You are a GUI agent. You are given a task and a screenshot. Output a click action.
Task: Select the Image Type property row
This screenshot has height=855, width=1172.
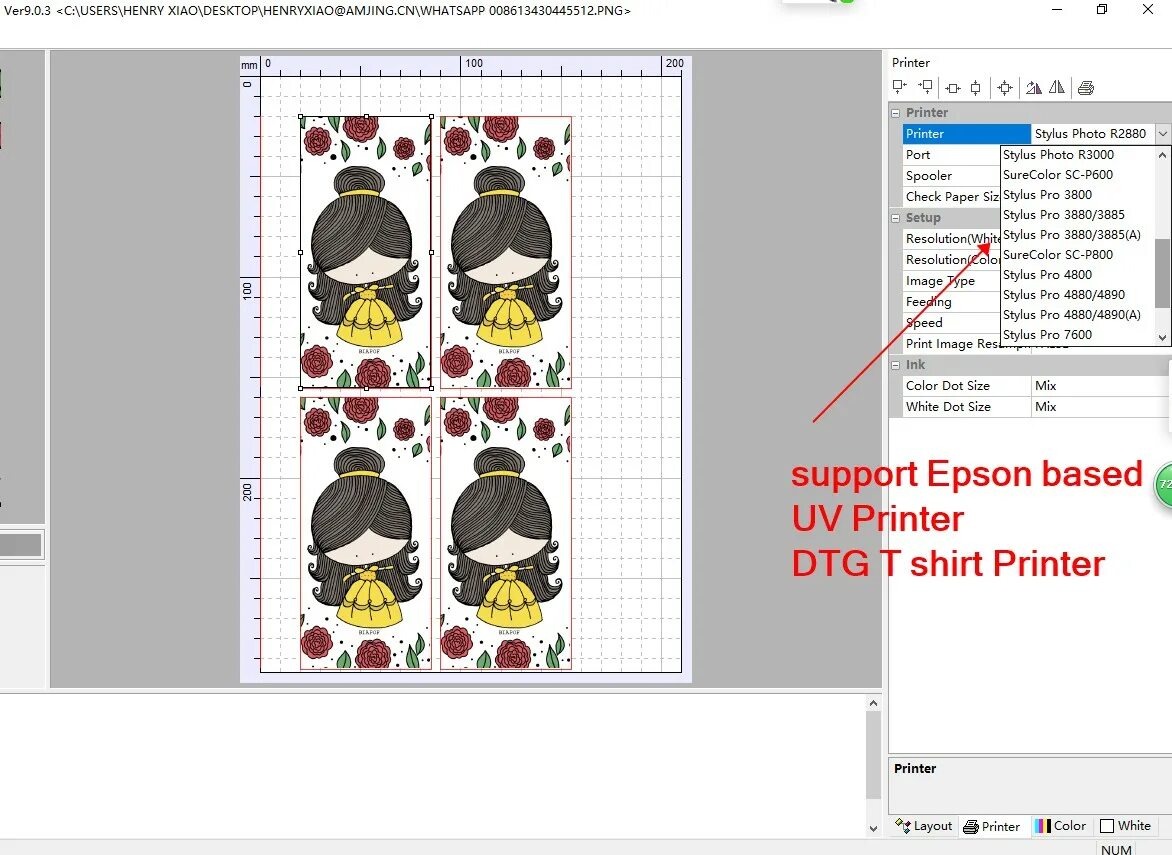pos(952,281)
